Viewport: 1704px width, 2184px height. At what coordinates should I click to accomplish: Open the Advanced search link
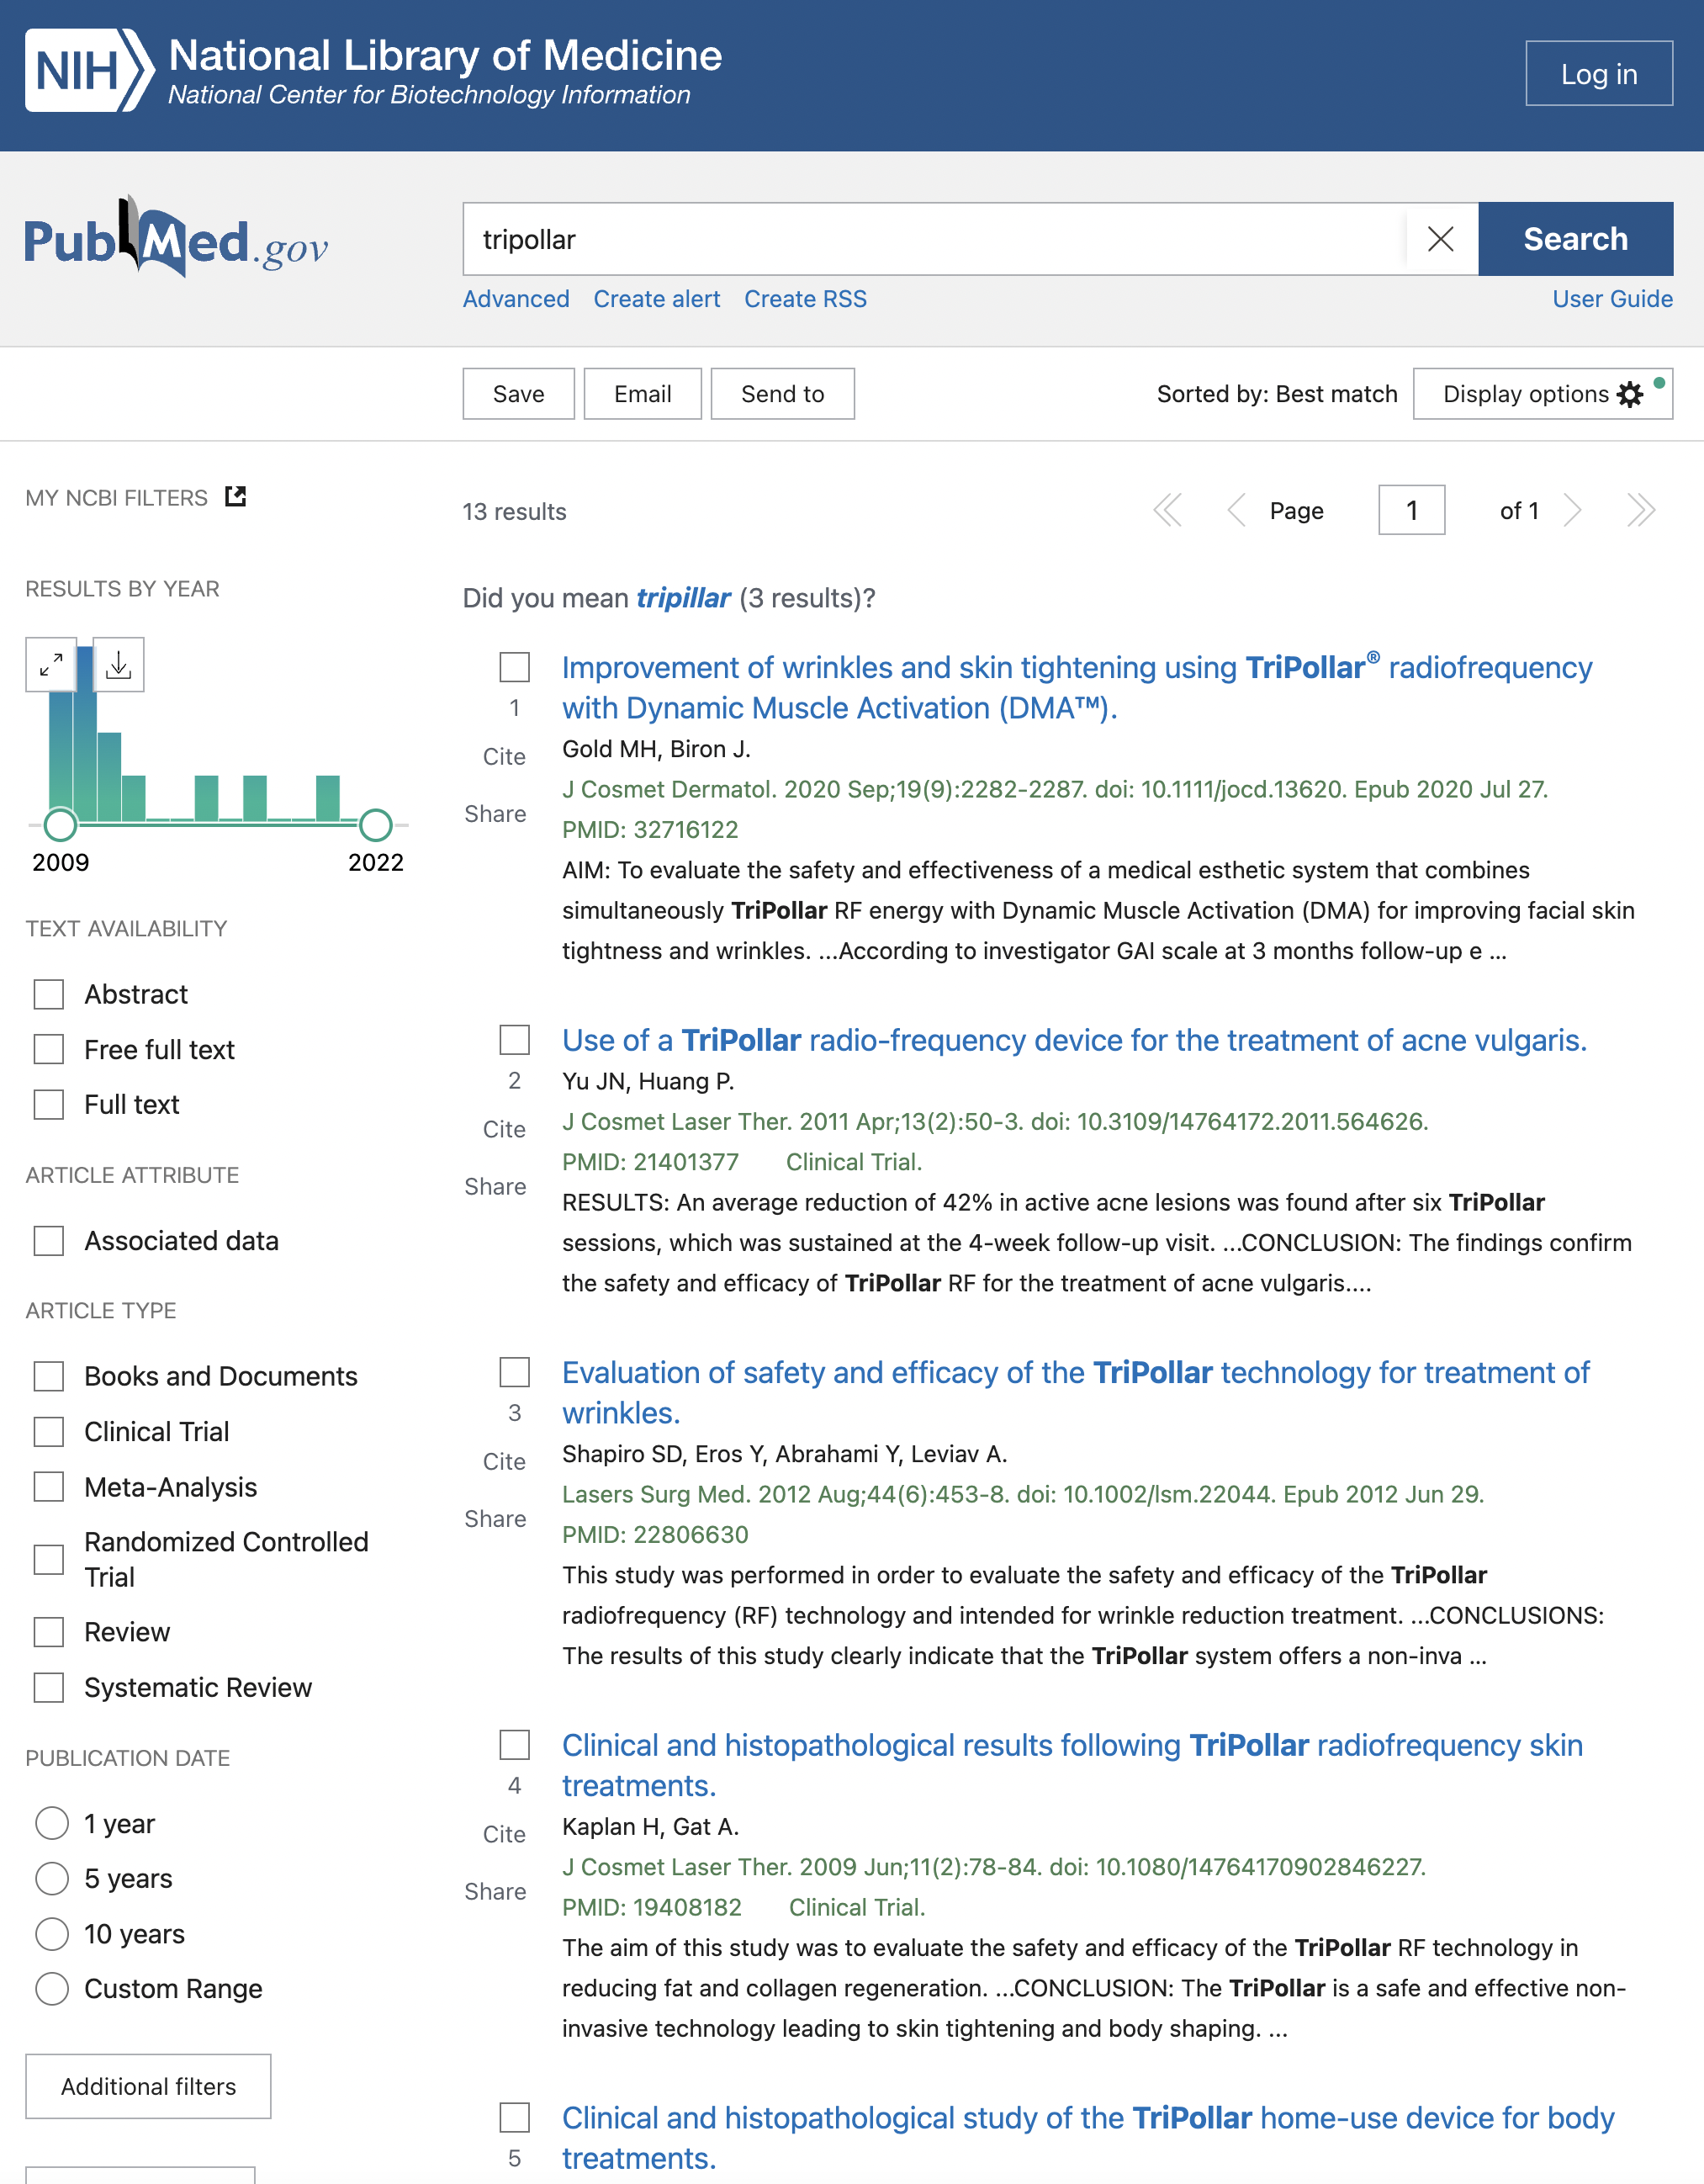pos(516,299)
